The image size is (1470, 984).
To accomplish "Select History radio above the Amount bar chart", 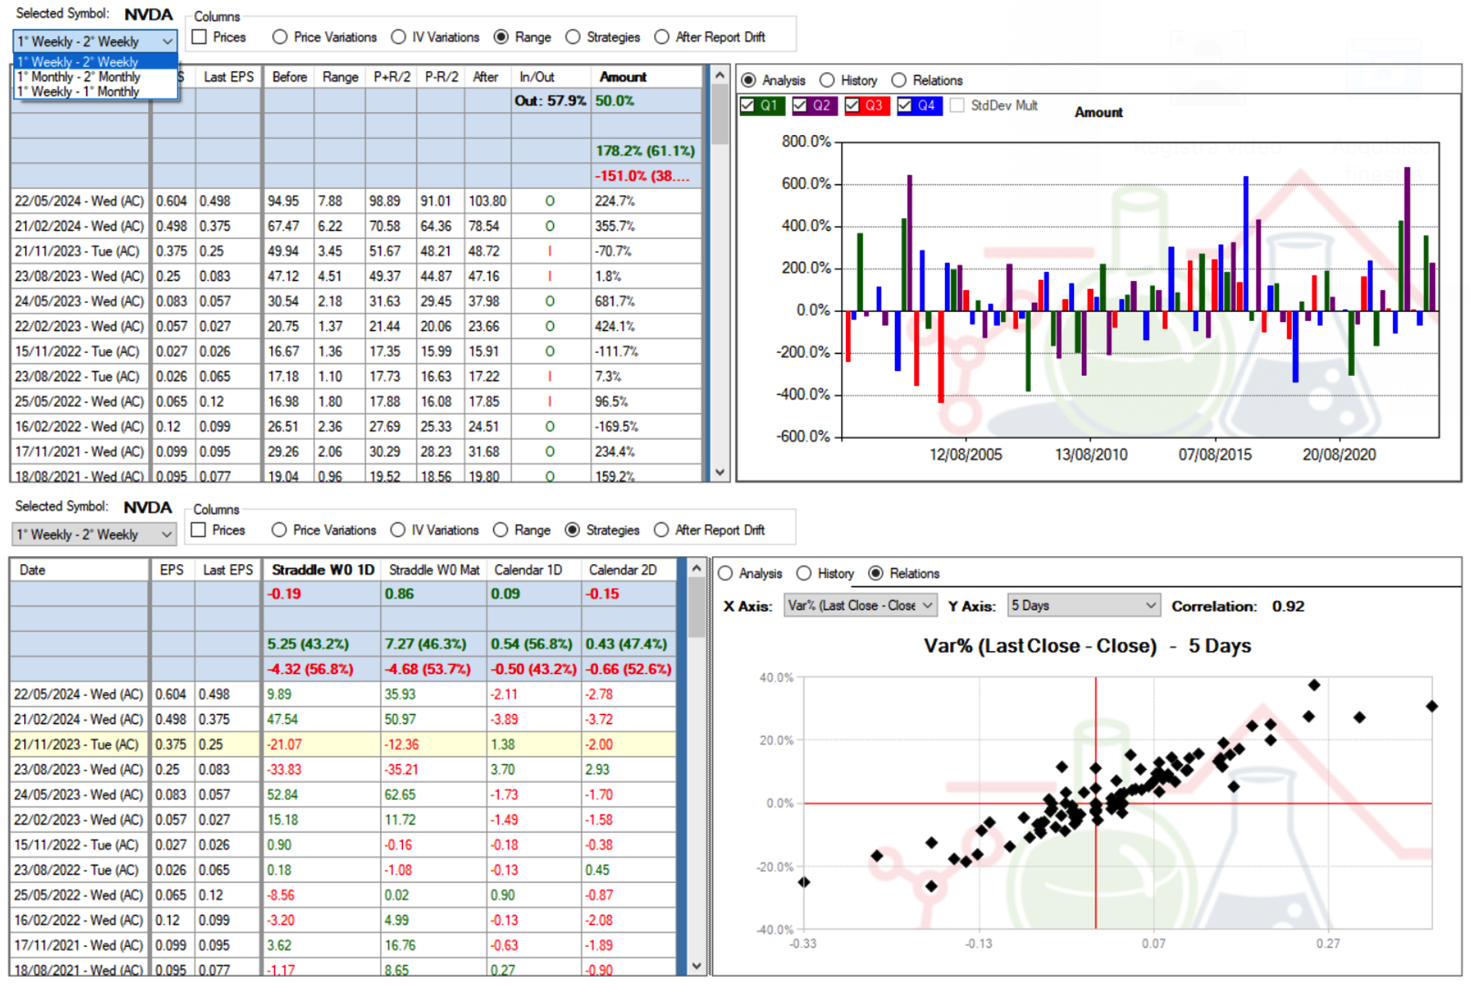I will (827, 80).
